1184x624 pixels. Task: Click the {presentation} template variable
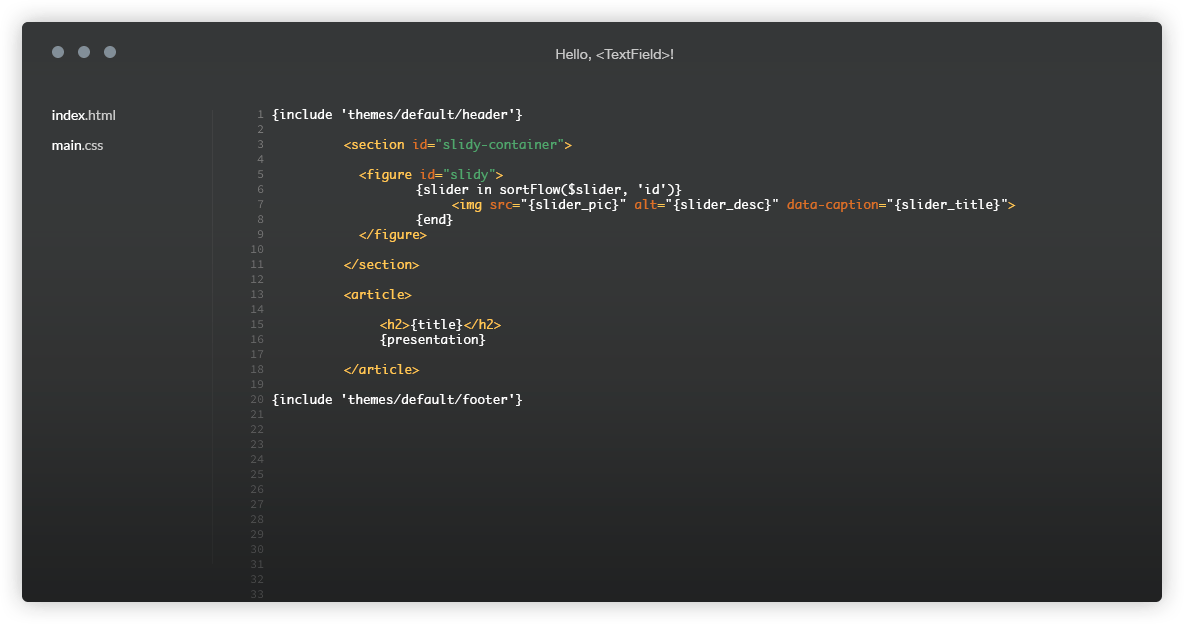coord(432,340)
